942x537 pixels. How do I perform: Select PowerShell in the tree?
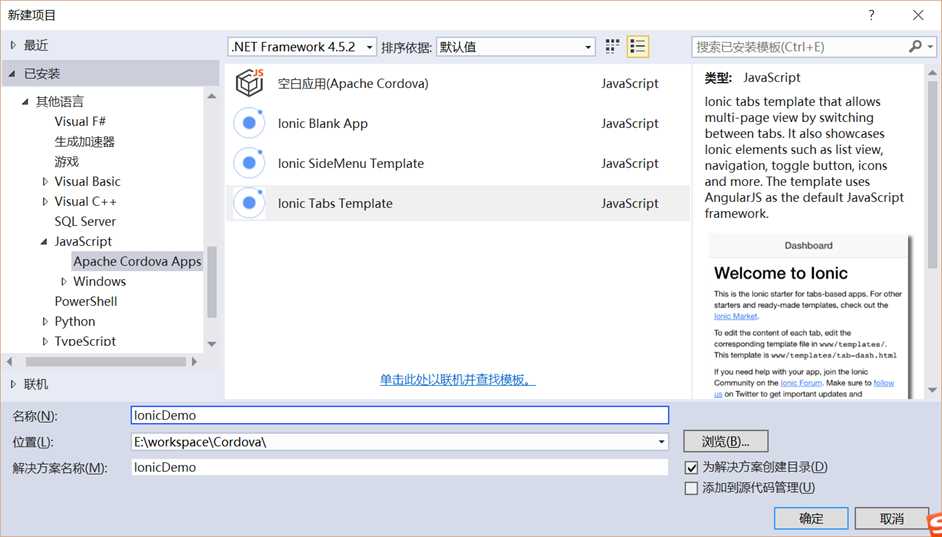coord(86,302)
